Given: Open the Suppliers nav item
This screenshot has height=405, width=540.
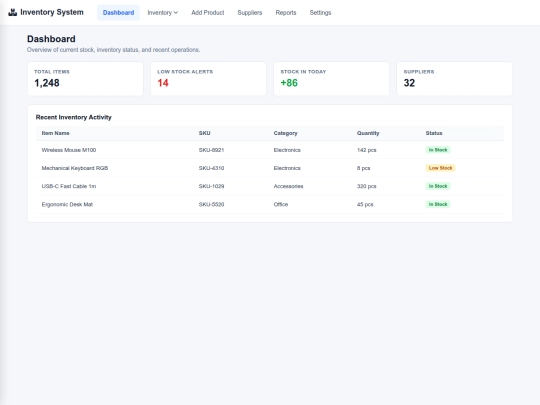Looking at the screenshot, I should [250, 13].
